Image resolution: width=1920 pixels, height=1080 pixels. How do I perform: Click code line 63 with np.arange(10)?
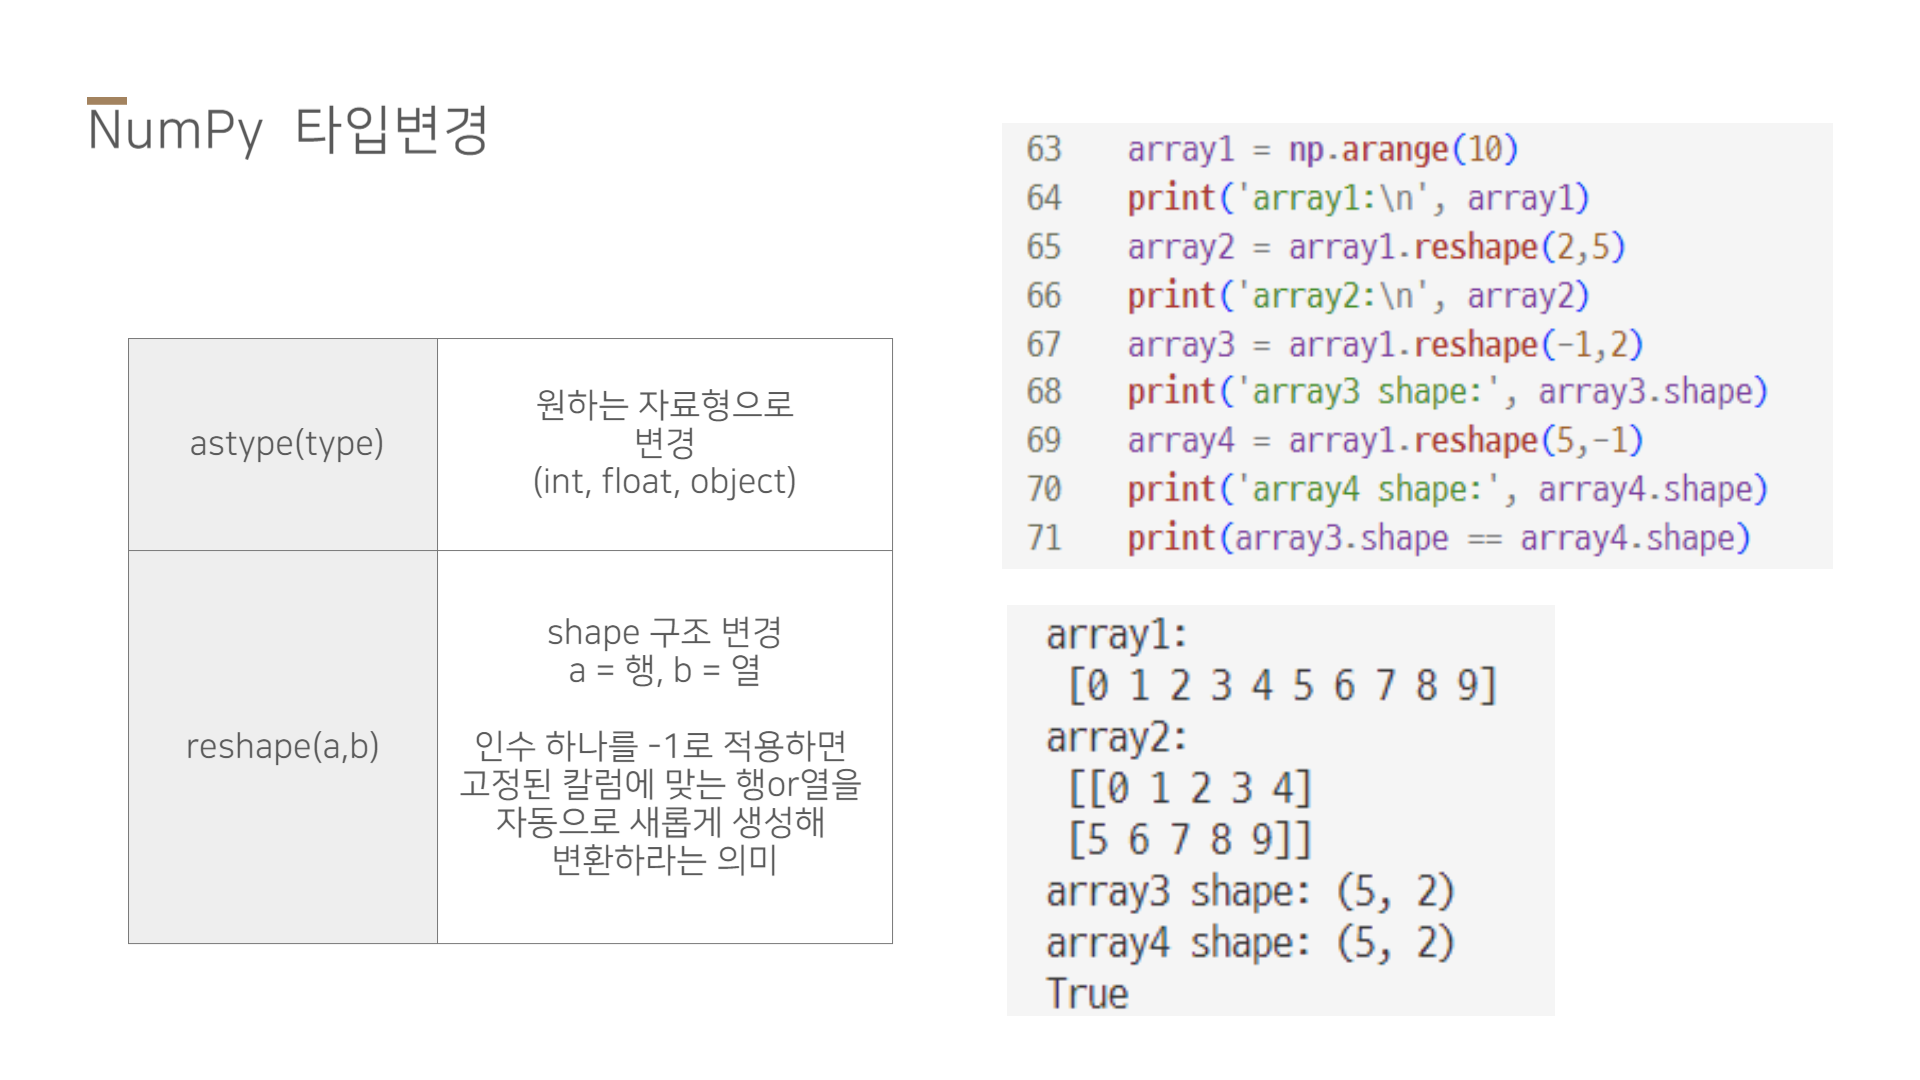pos(1322,150)
